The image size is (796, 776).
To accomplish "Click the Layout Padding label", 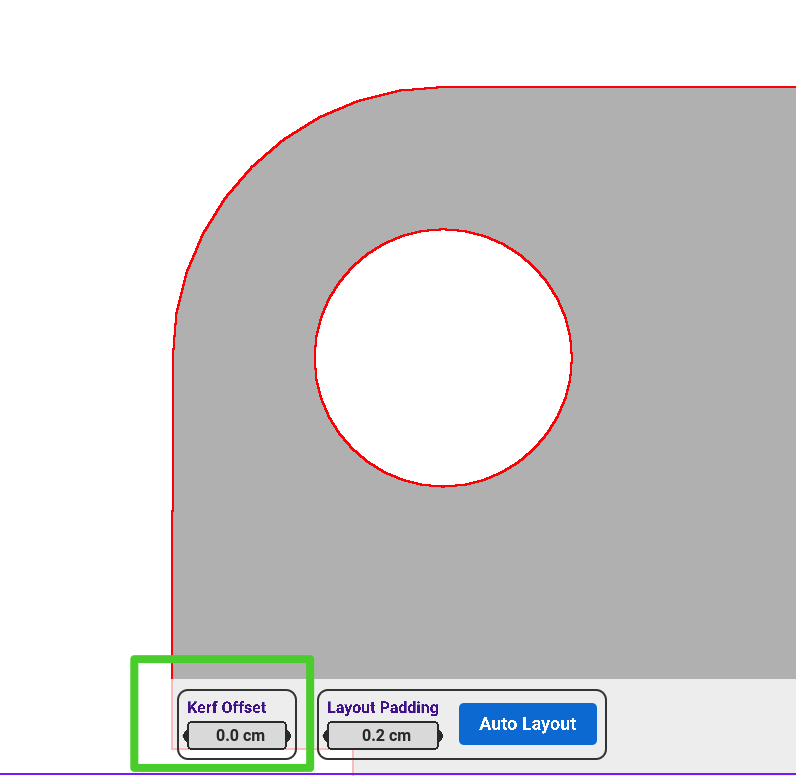I will (x=383, y=707).
